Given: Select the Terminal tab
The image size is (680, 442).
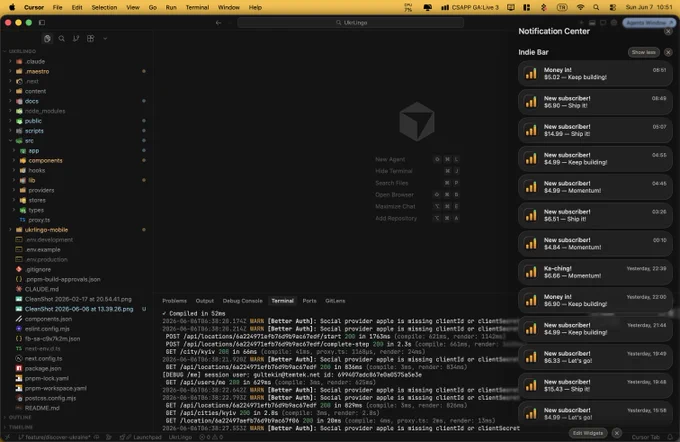Looking at the screenshot, I should (x=282, y=301).
